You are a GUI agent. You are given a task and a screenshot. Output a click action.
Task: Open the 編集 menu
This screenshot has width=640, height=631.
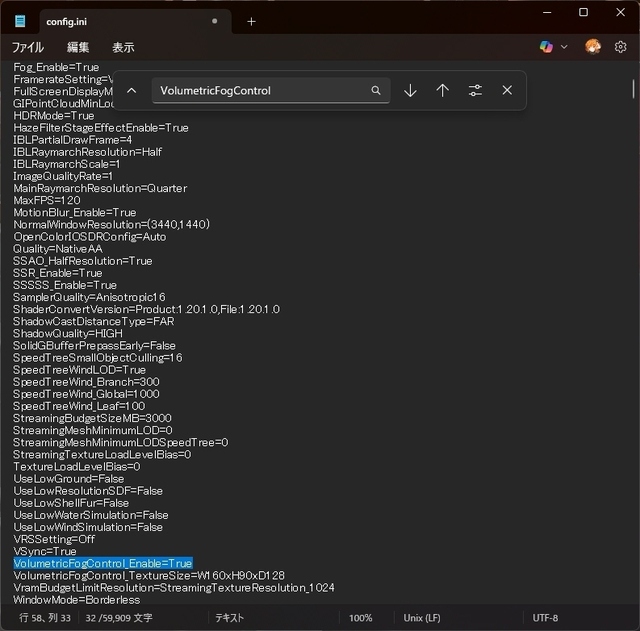78,47
